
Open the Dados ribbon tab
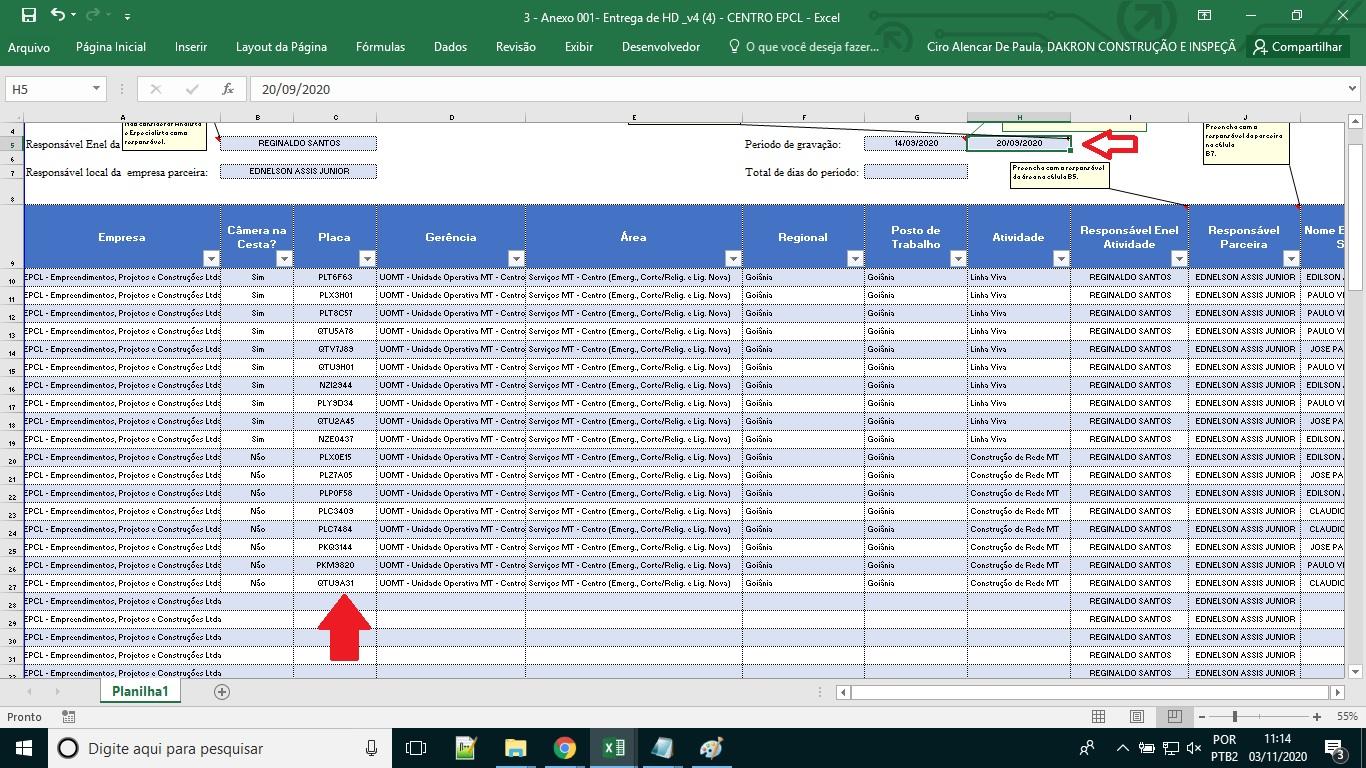point(450,47)
